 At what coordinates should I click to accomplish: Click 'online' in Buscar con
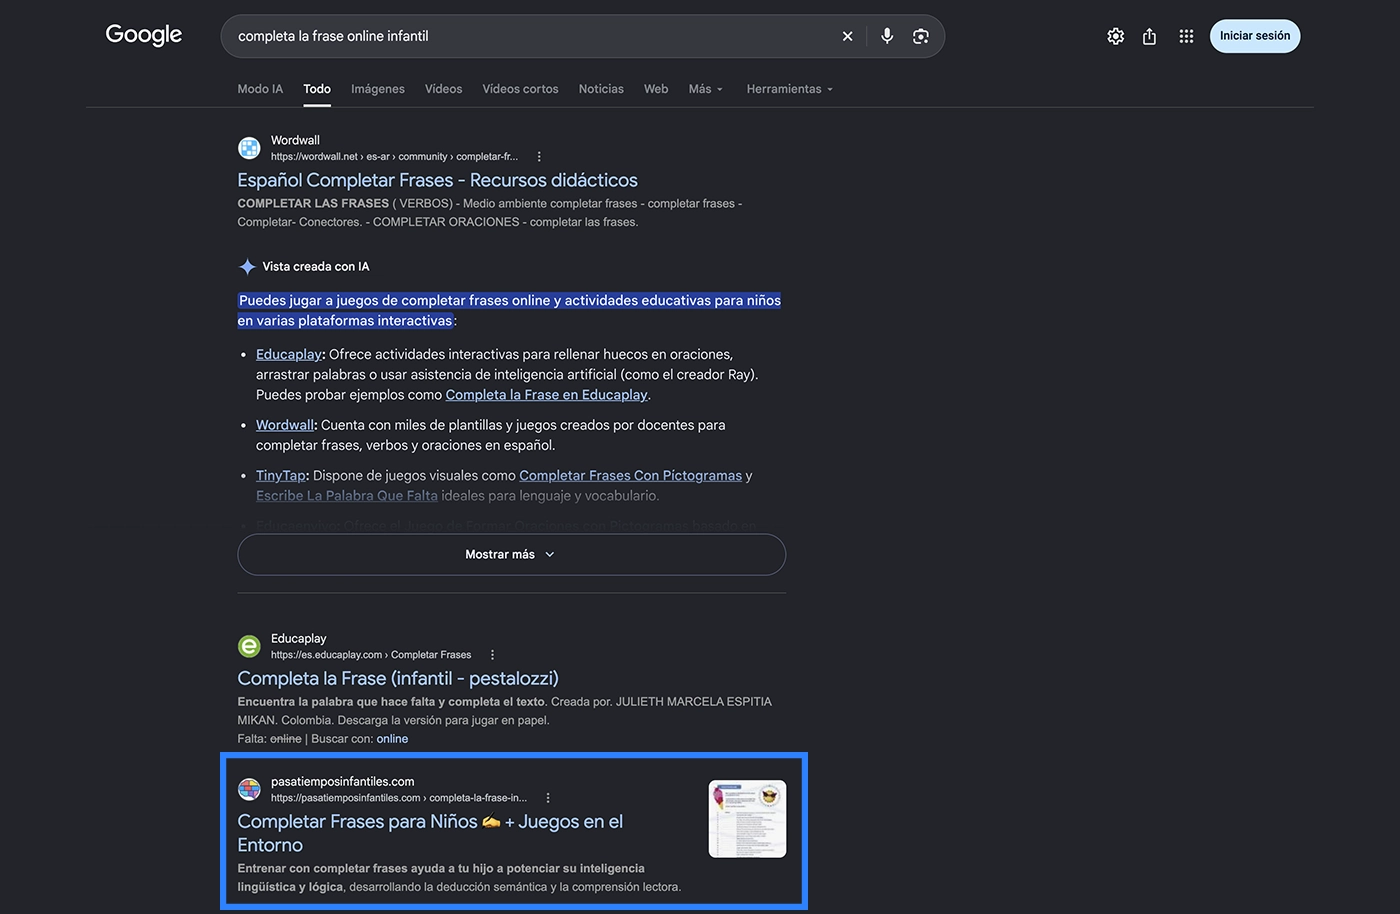click(x=392, y=739)
